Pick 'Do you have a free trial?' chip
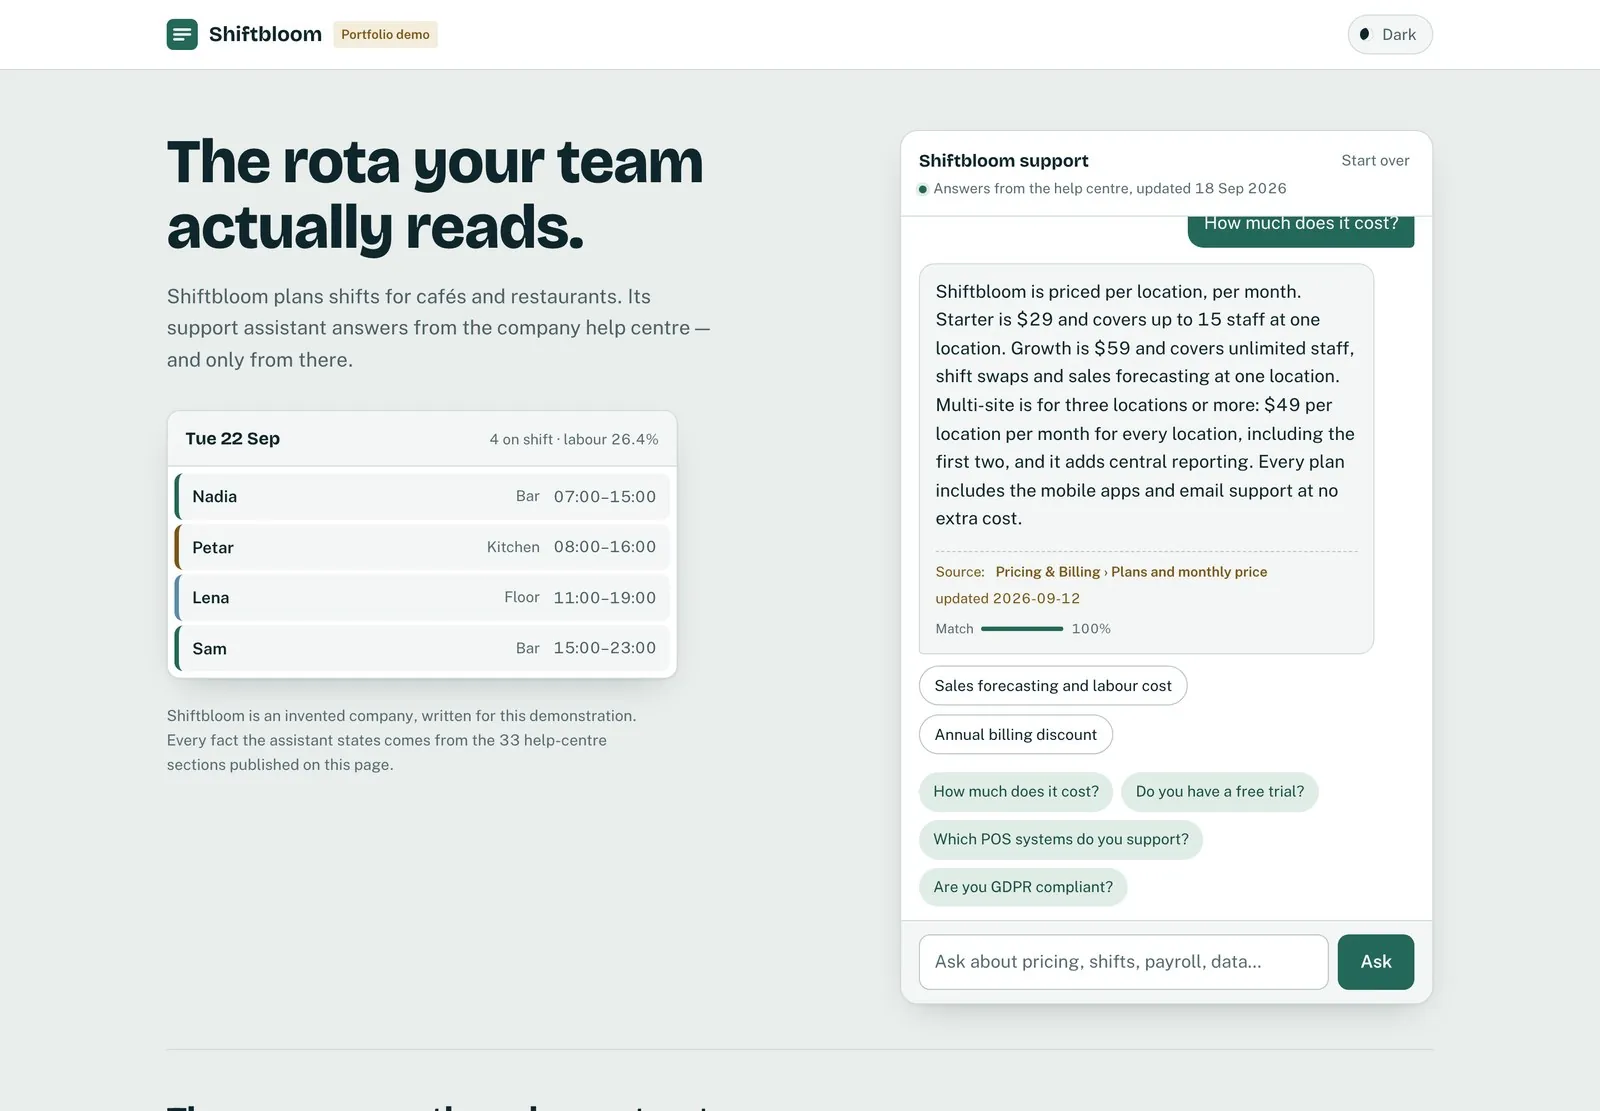The width and height of the screenshot is (1600, 1111). pyautogui.click(x=1220, y=792)
